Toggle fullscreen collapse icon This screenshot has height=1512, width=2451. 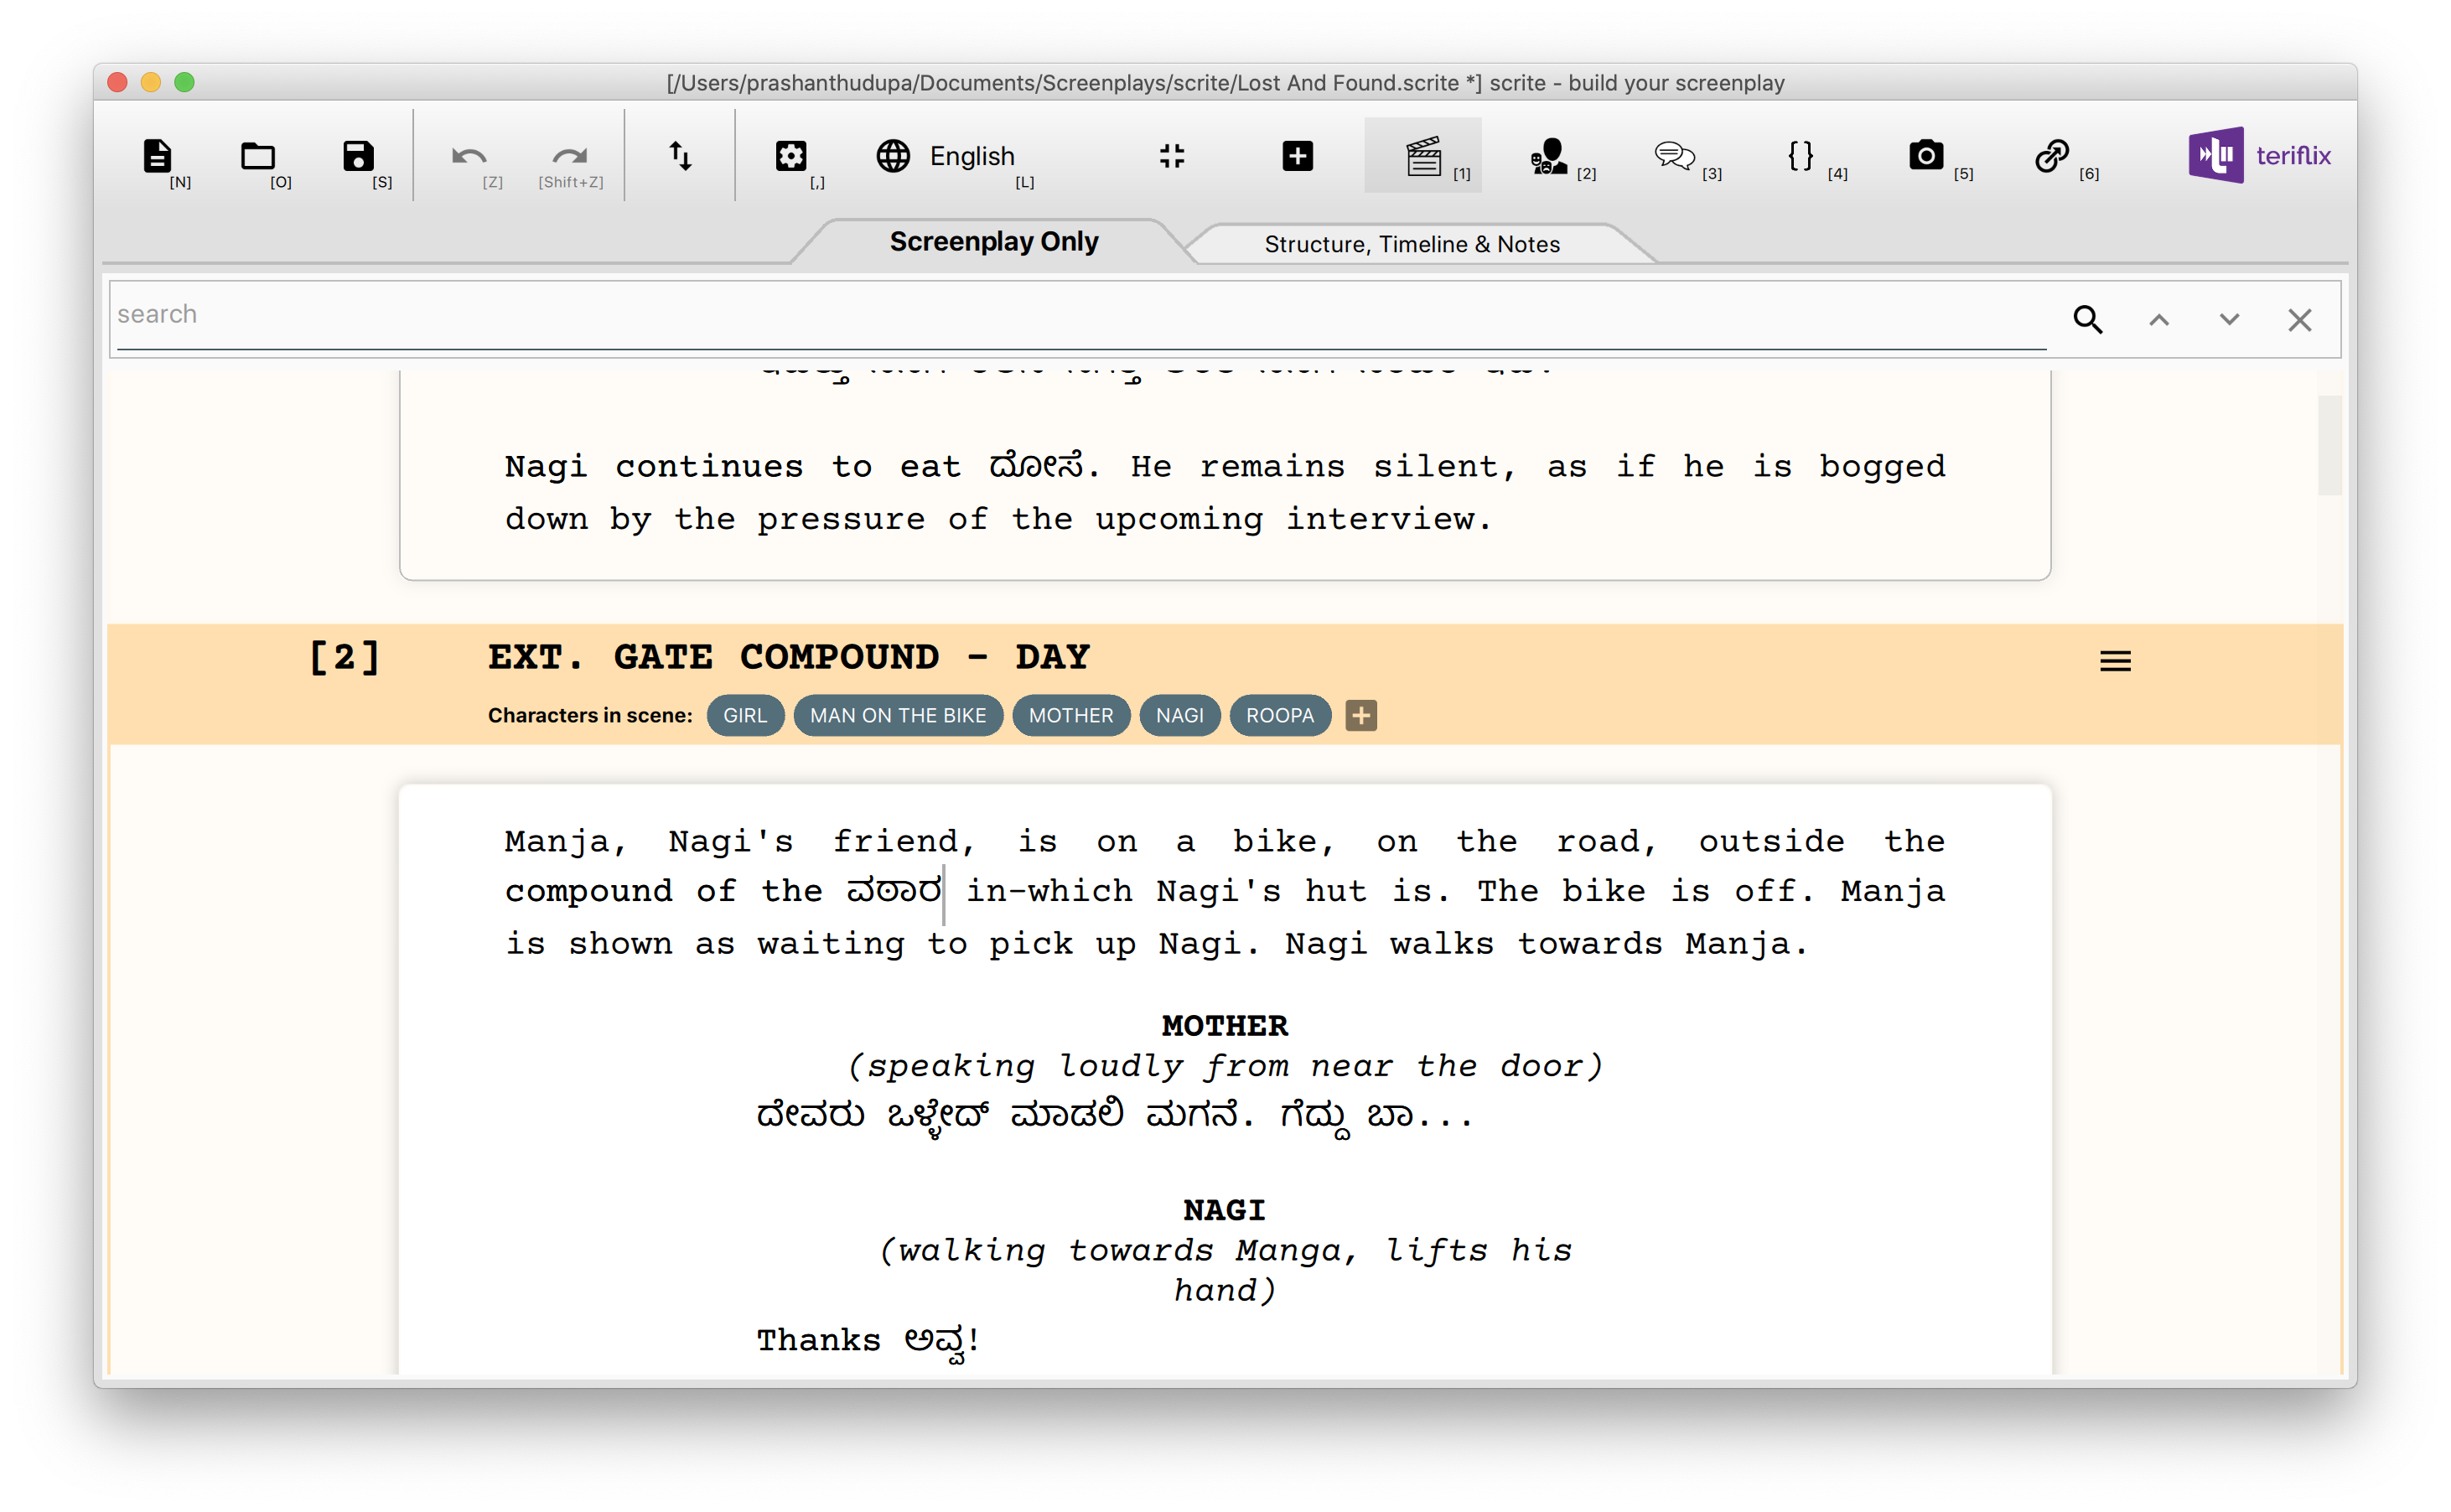pos(1172,156)
